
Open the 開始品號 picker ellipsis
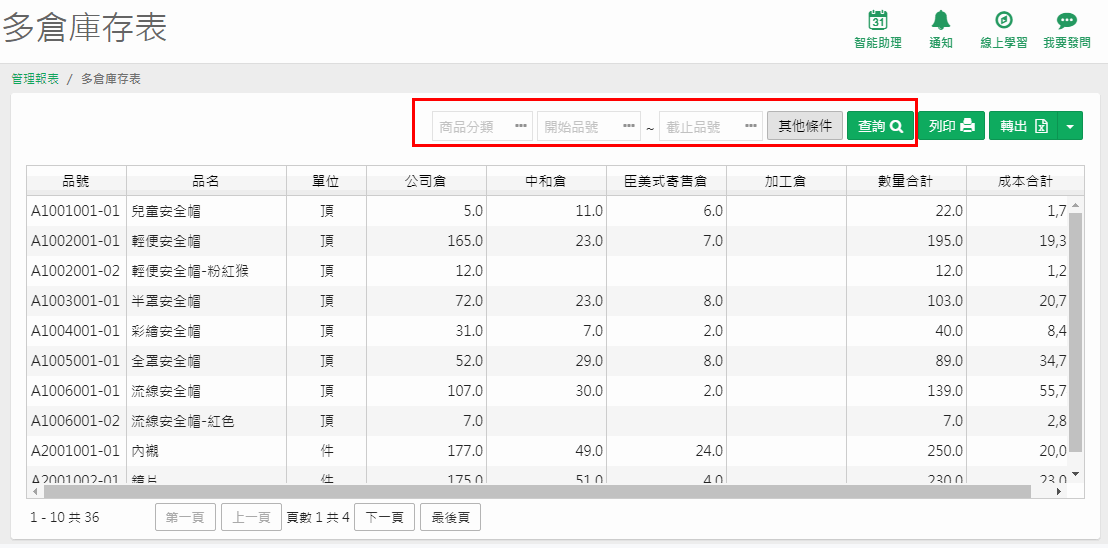click(x=629, y=126)
